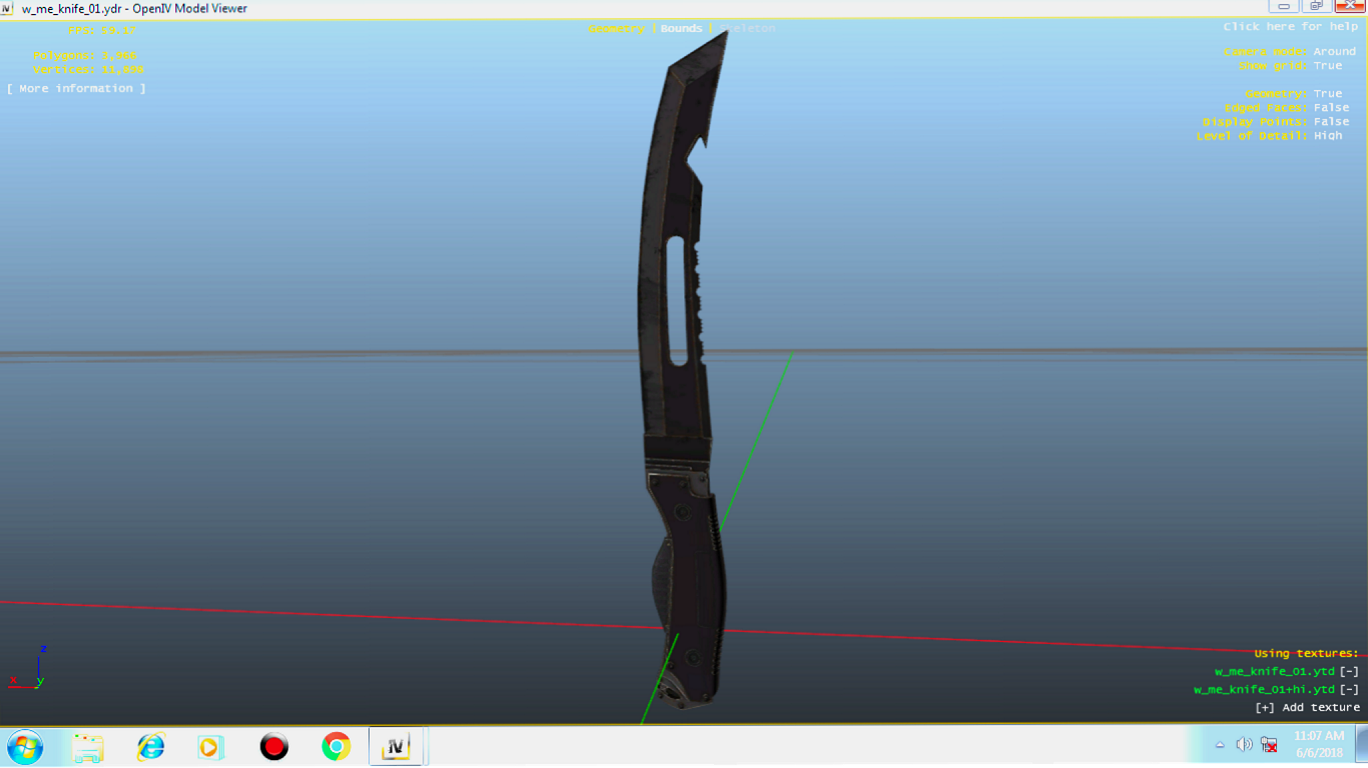Enable the Display Points option
This screenshot has height=768, width=1368.
click(1330, 122)
